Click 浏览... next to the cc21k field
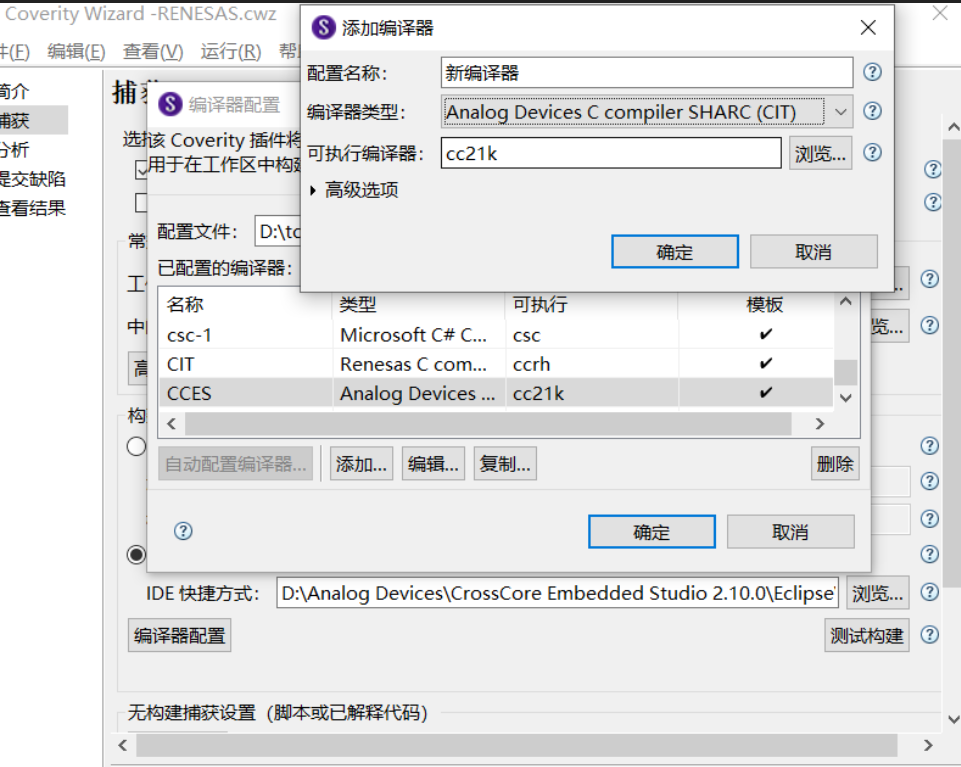961x767 pixels. pos(820,153)
